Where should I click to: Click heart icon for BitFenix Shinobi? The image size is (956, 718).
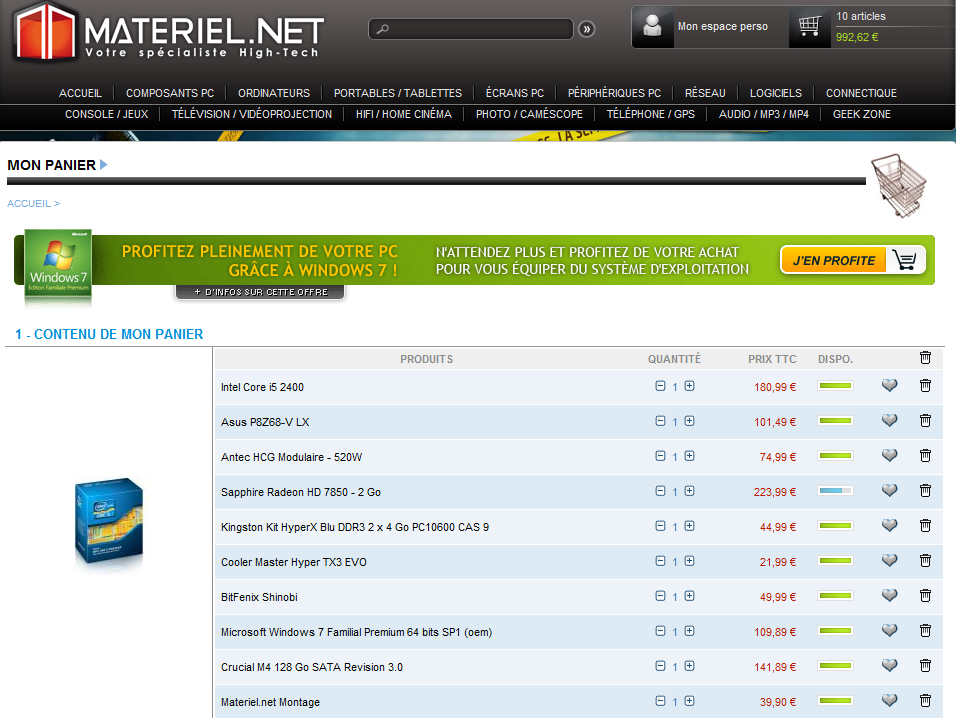tap(889, 596)
